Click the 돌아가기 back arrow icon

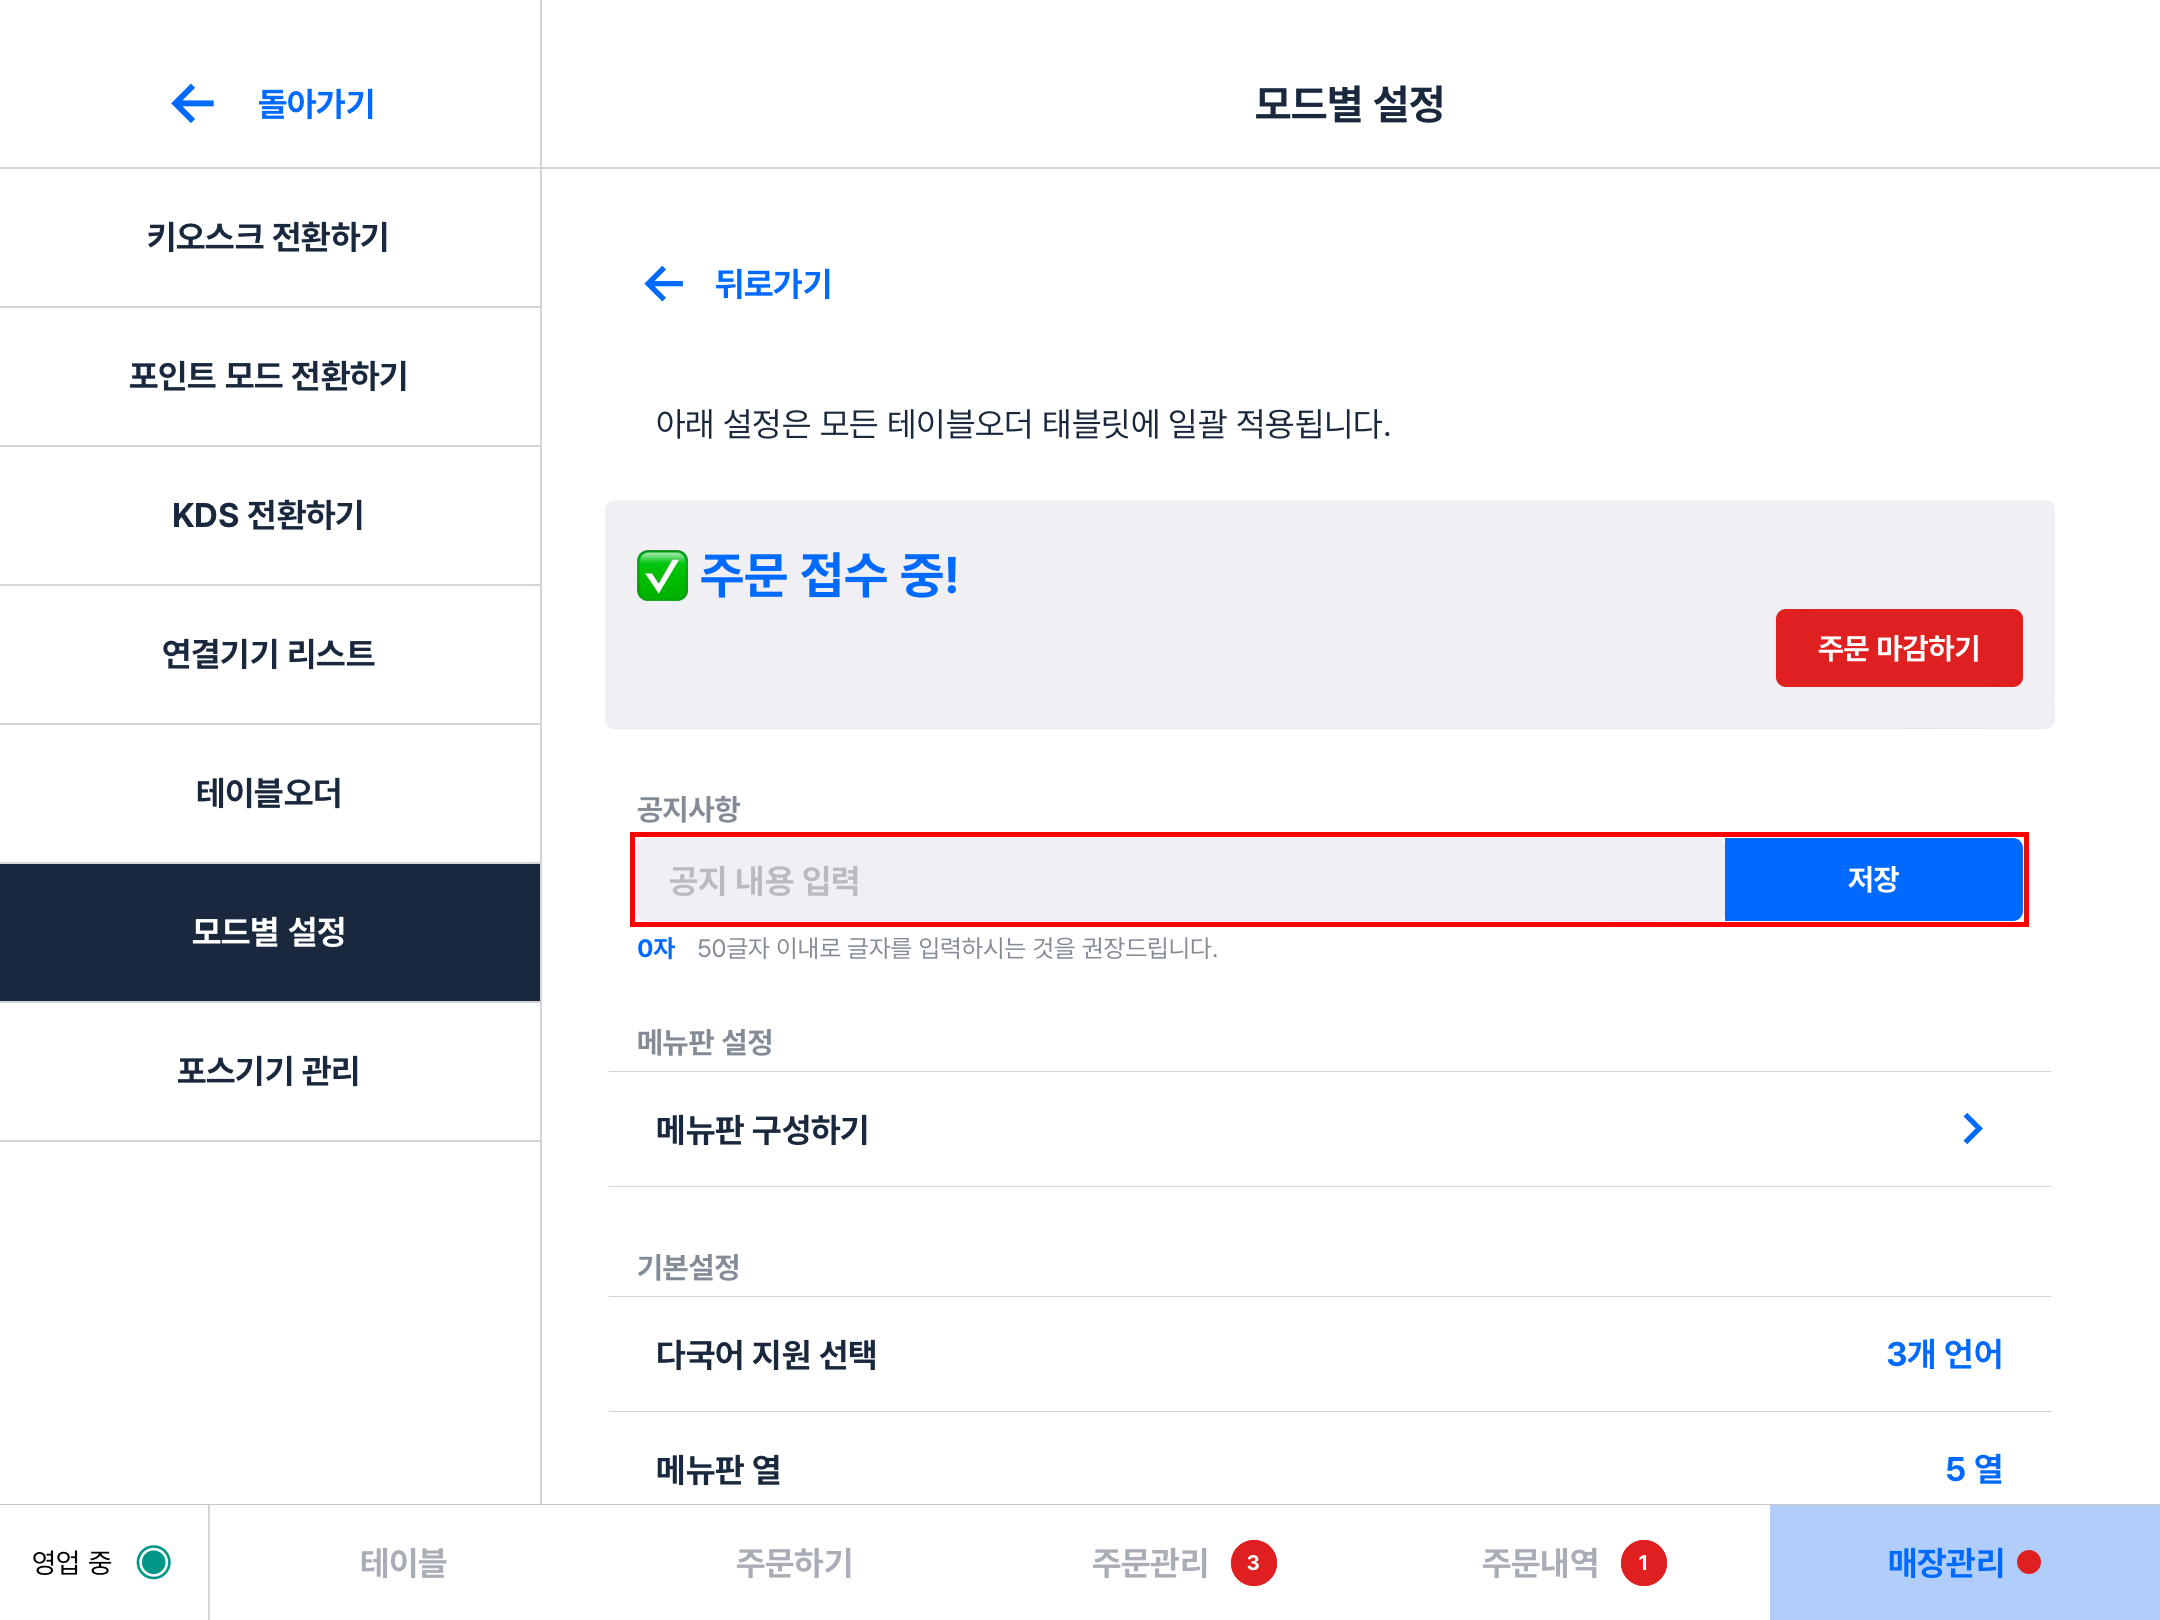(x=193, y=103)
